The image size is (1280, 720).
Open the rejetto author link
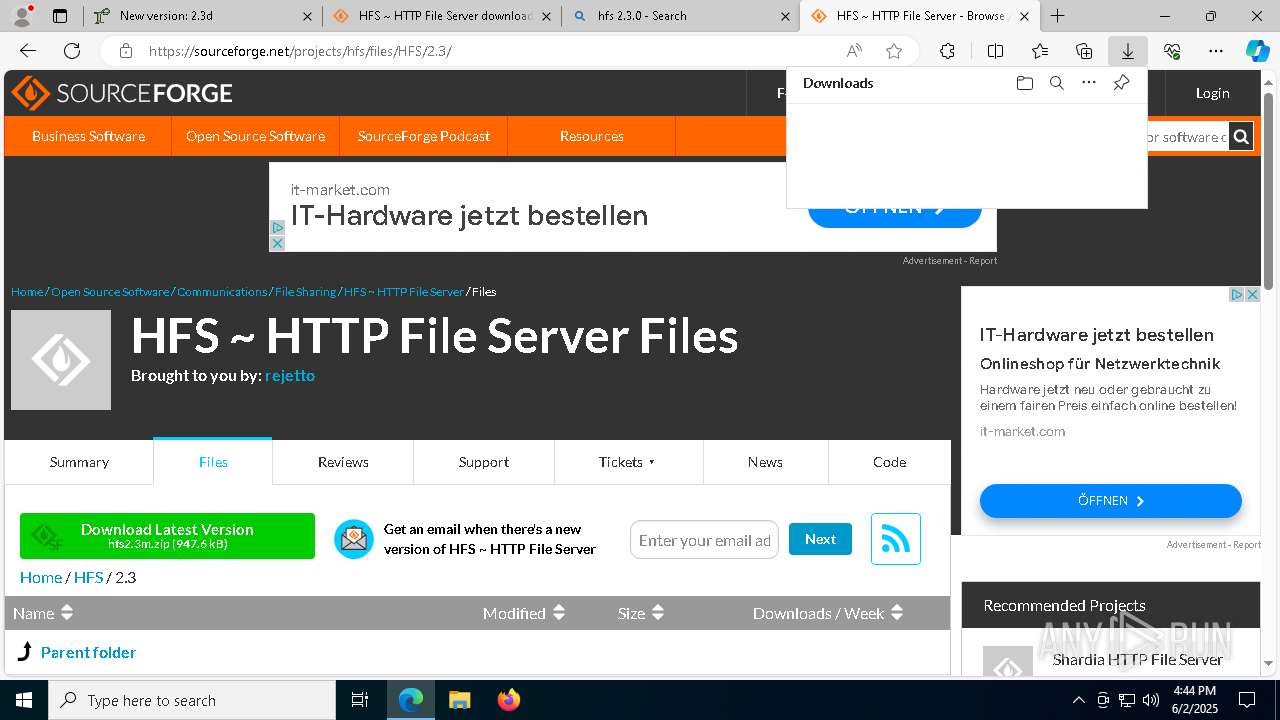pyautogui.click(x=290, y=375)
